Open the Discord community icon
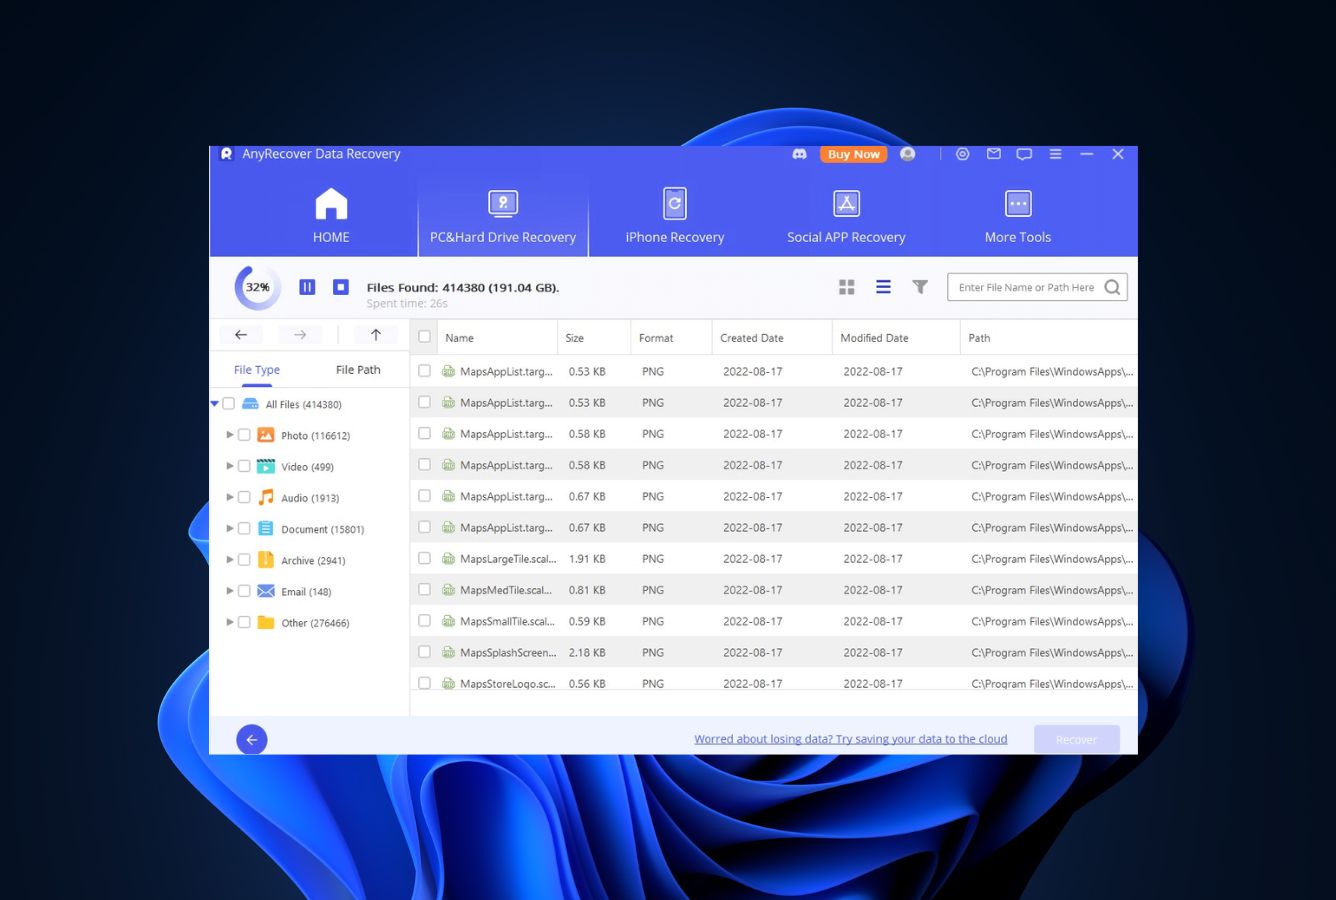1336x900 pixels. pos(799,154)
